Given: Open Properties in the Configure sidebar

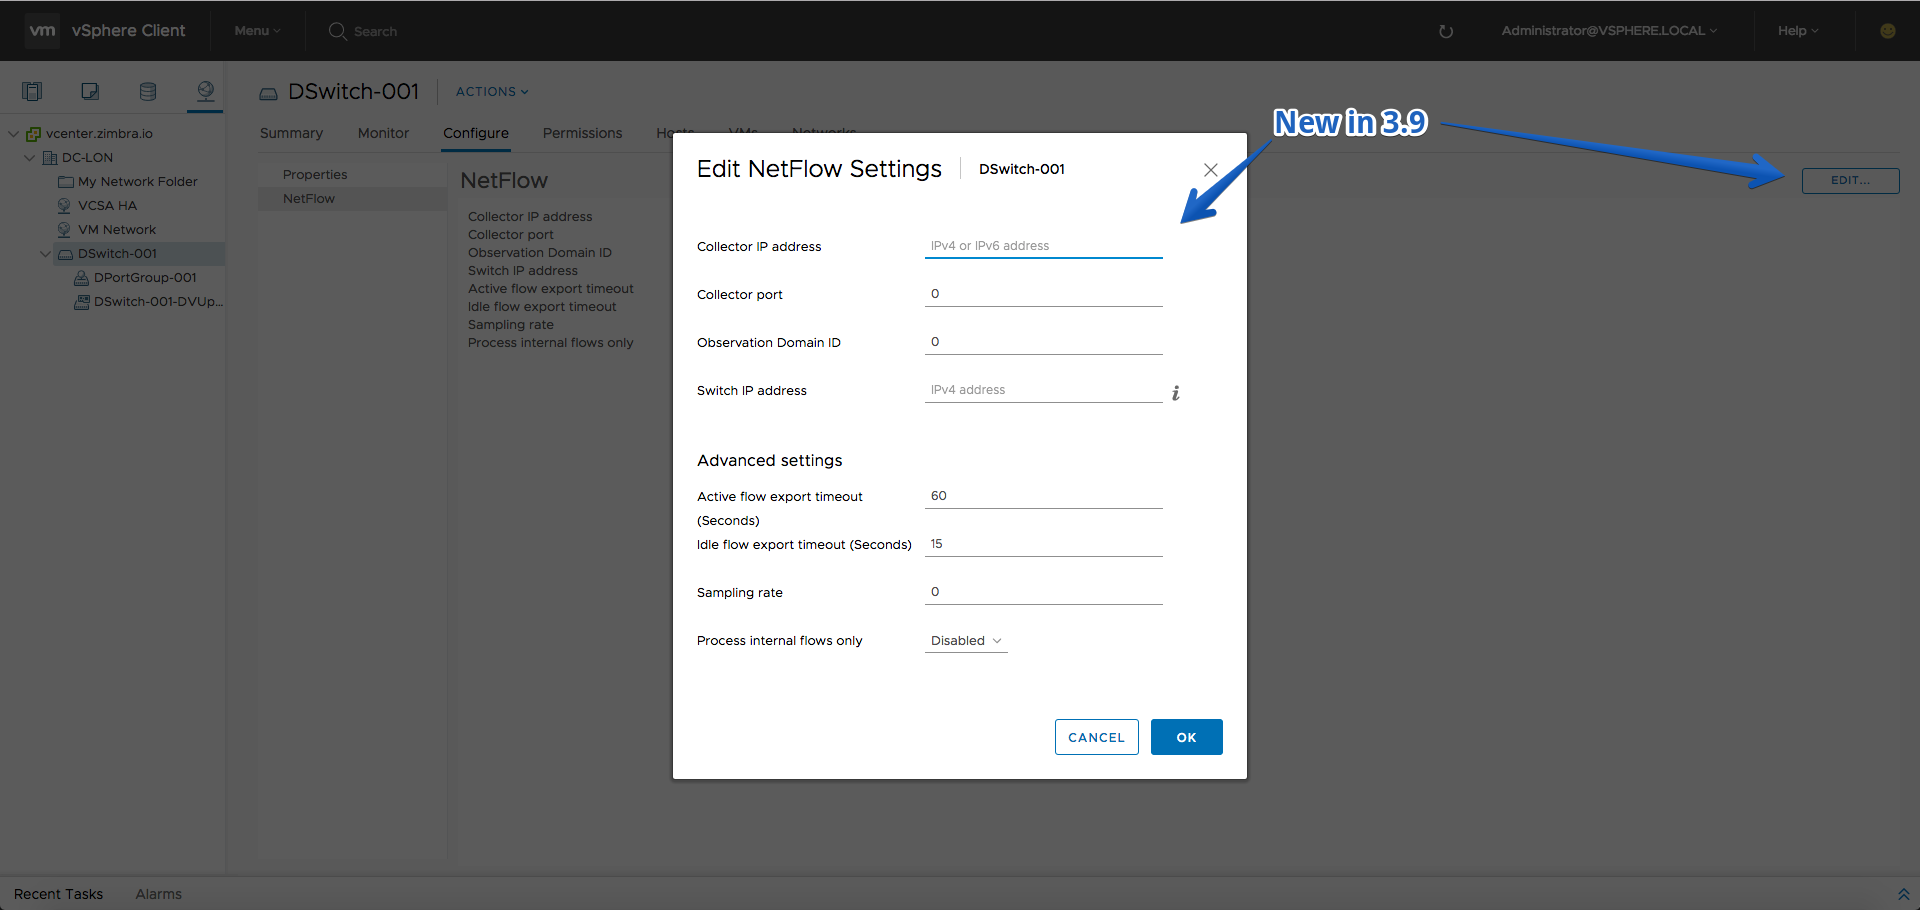Looking at the screenshot, I should pos(352,175).
